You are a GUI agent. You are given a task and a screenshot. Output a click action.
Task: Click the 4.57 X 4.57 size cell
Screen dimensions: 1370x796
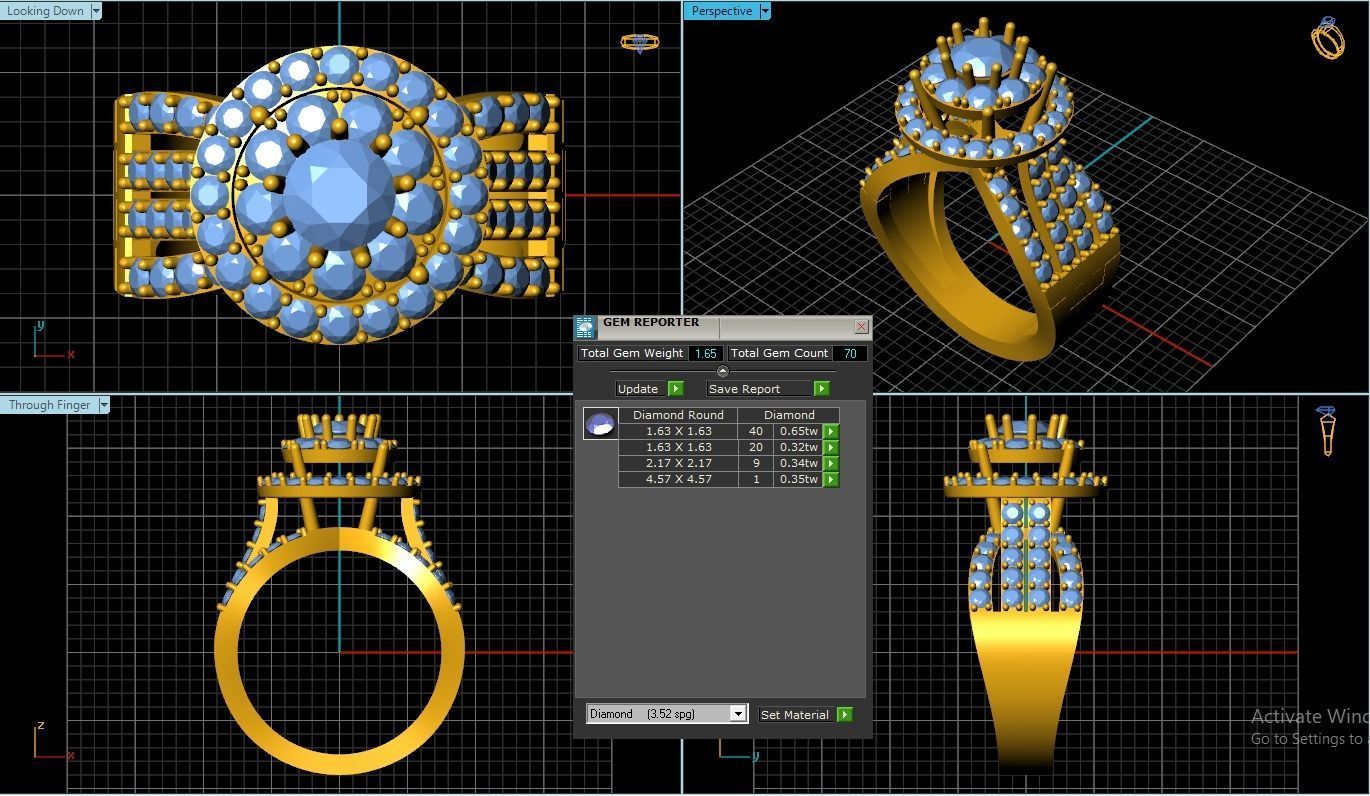[679, 479]
